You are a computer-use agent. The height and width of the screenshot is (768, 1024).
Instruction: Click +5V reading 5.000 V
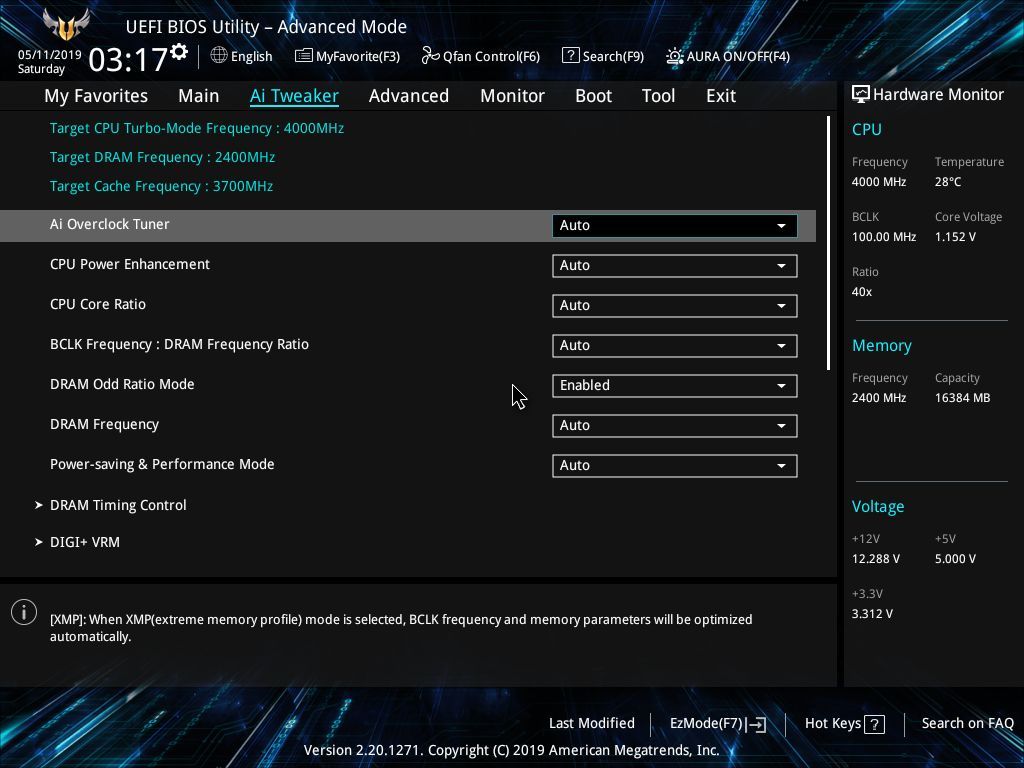point(955,559)
